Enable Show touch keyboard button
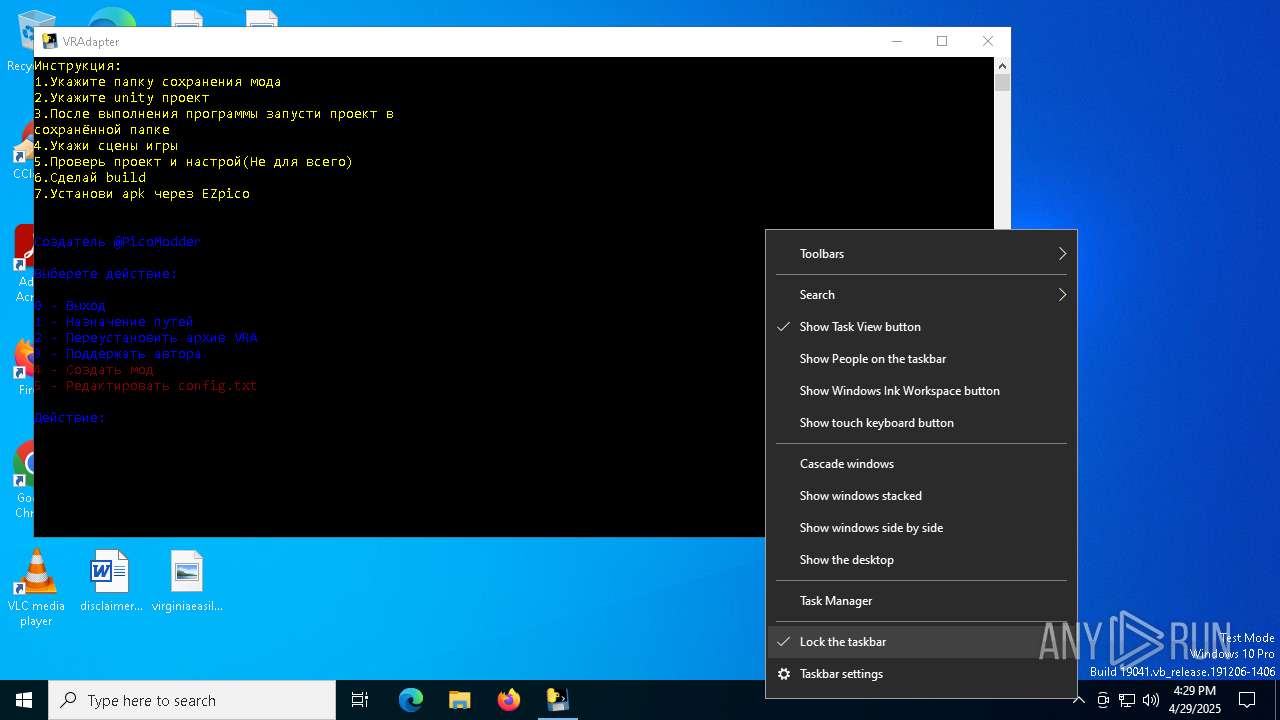Screen dimensions: 1280x720 pos(921,423)
